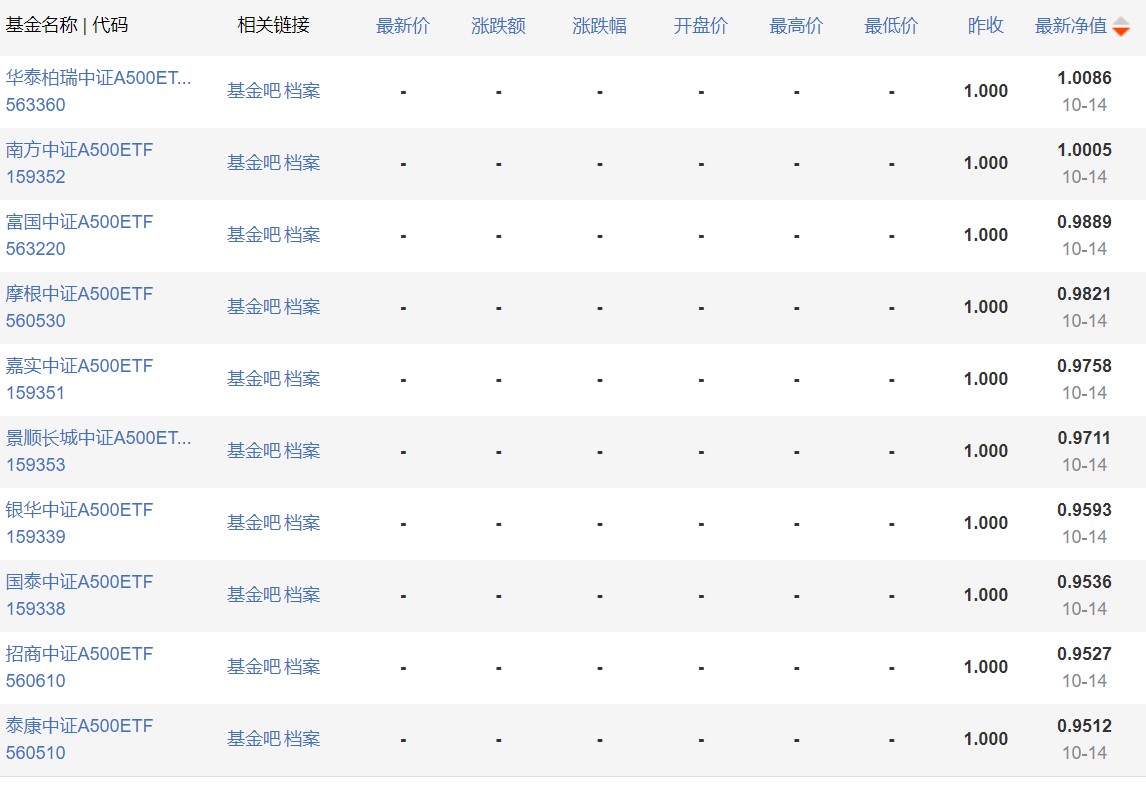Sort table by 涨跌幅 column header

coord(599,26)
